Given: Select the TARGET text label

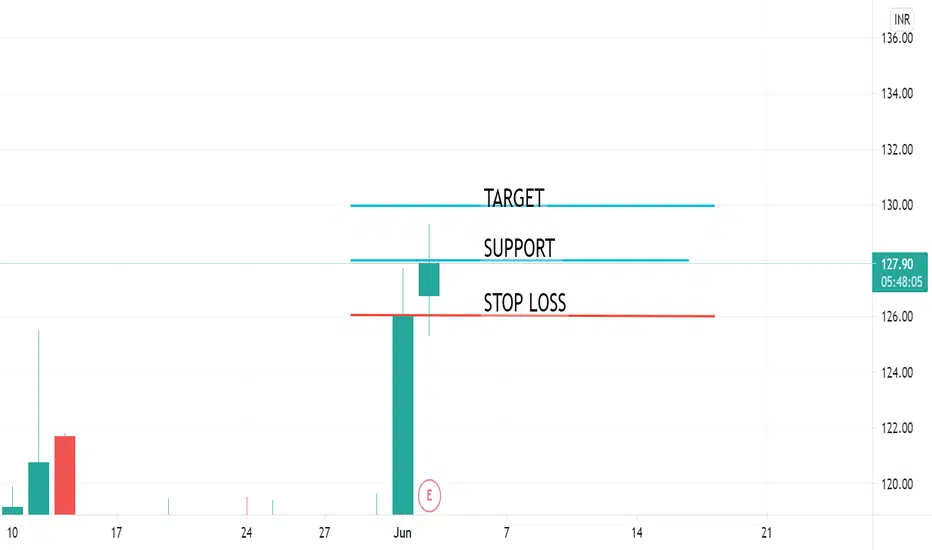Looking at the screenshot, I should pos(514,198).
